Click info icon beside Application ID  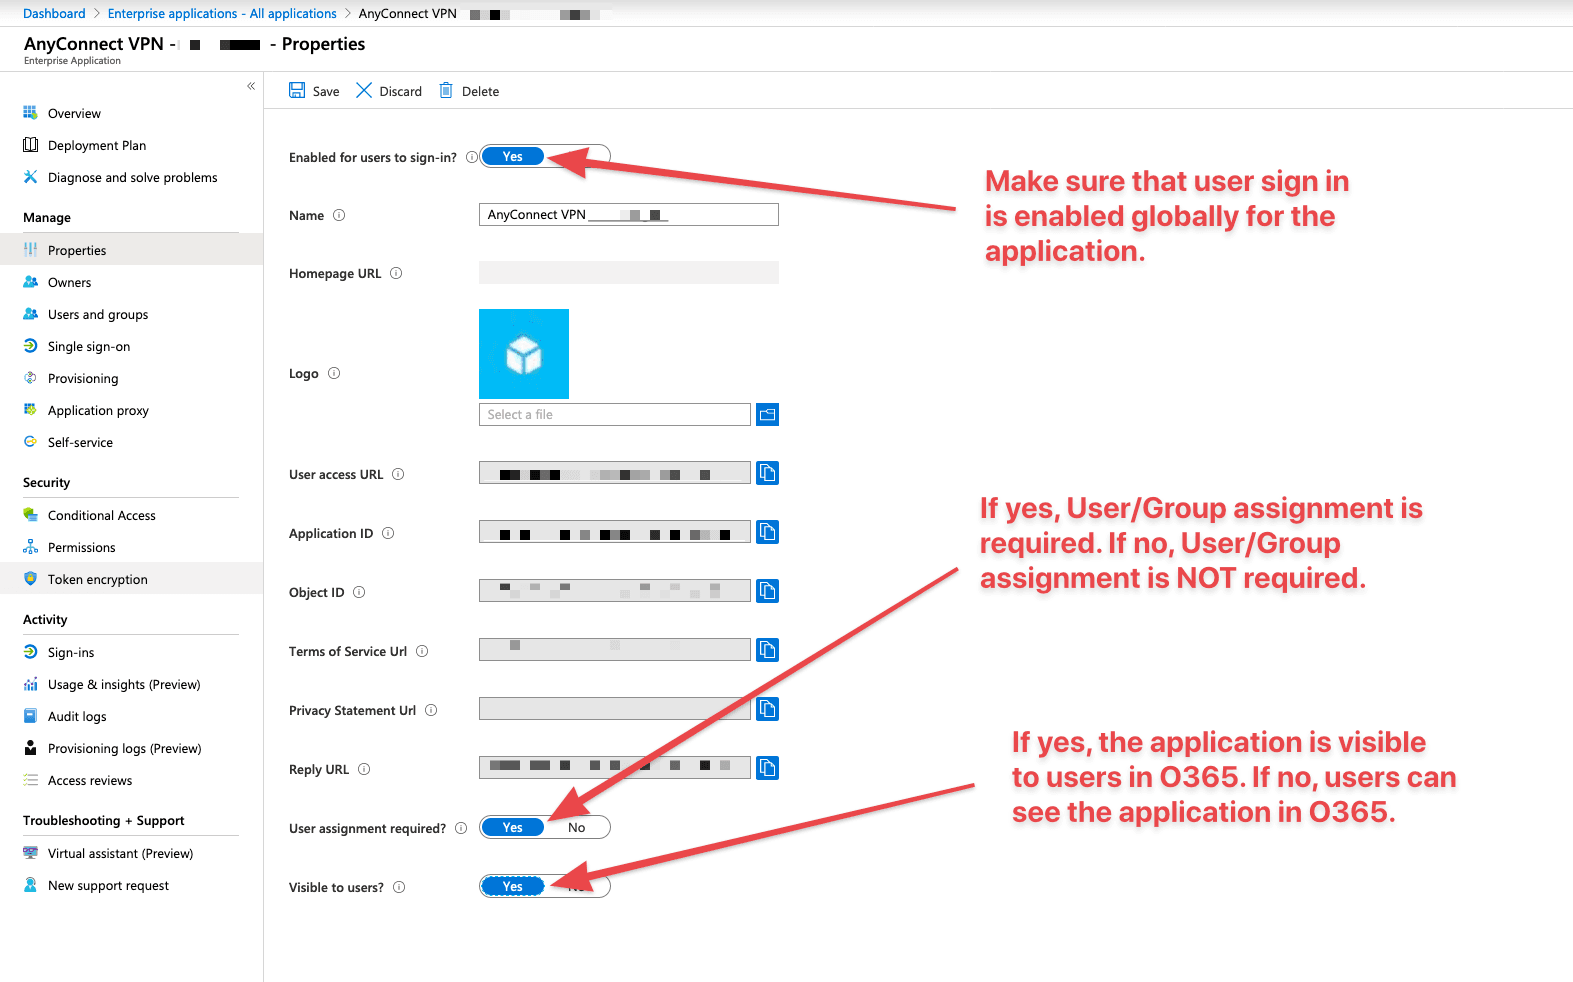pyautogui.click(x=388, y=533)
